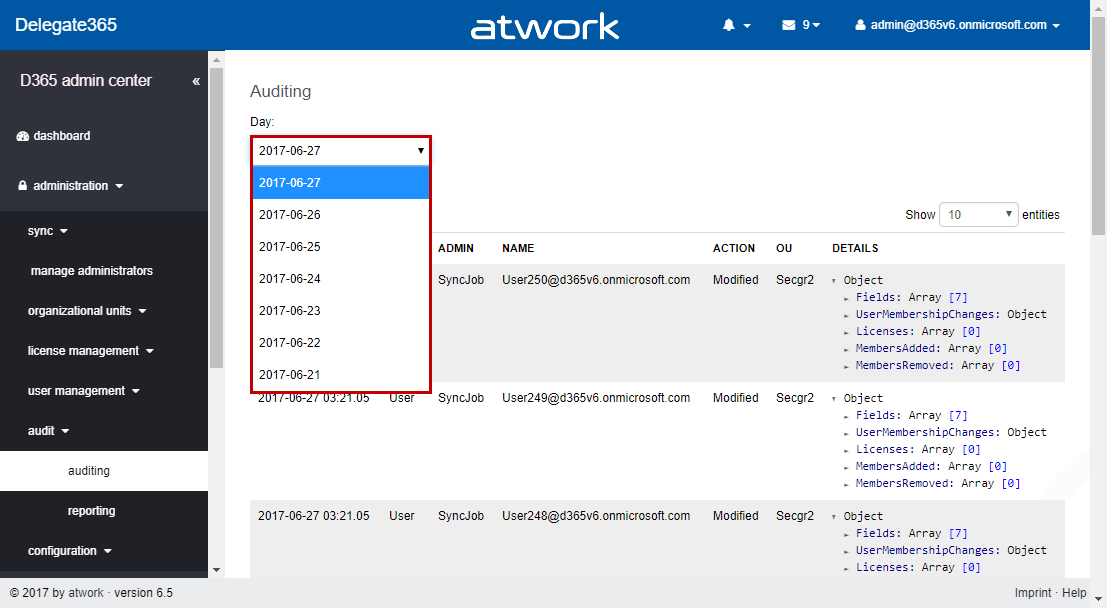Open manage administrators page
The height and width of the screenshot is (608, 1107).
[92, 271]
